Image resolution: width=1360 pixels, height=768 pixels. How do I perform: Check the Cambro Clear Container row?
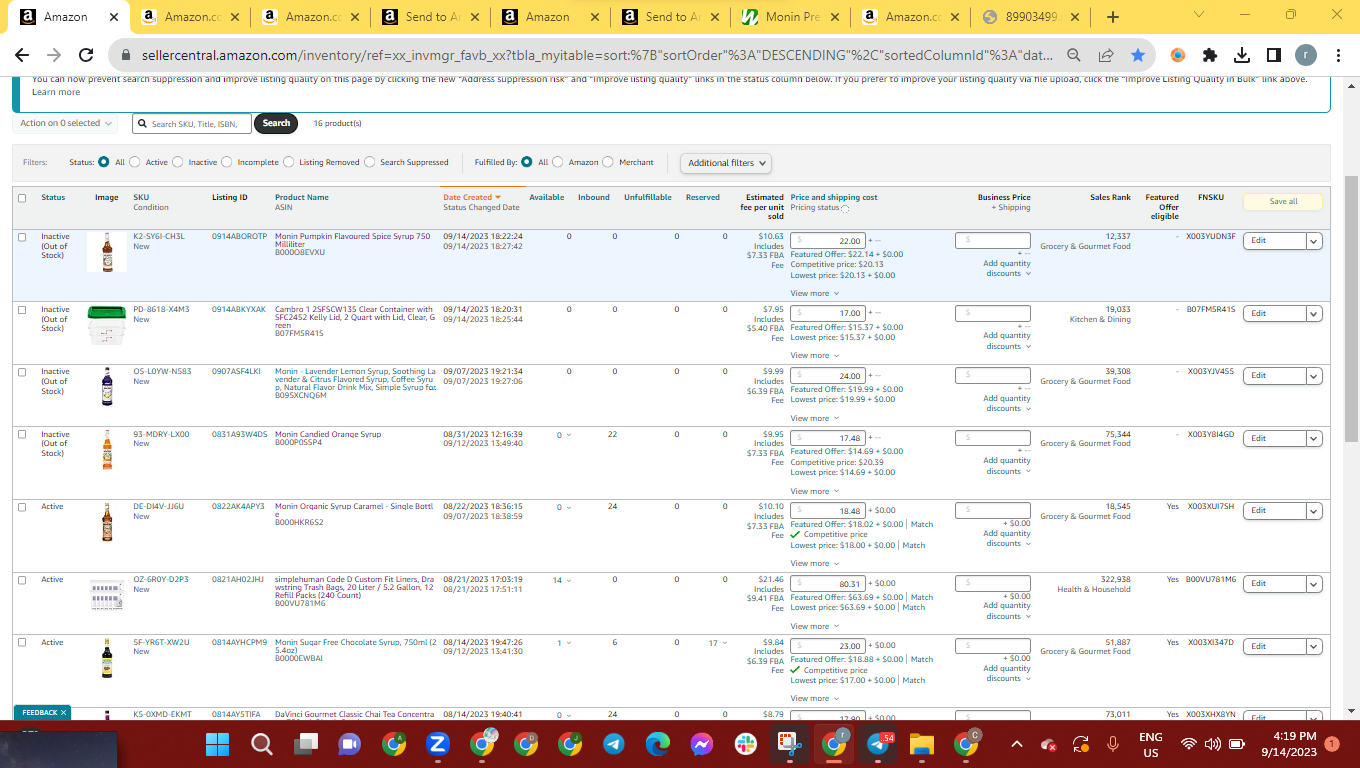point(22,310)
